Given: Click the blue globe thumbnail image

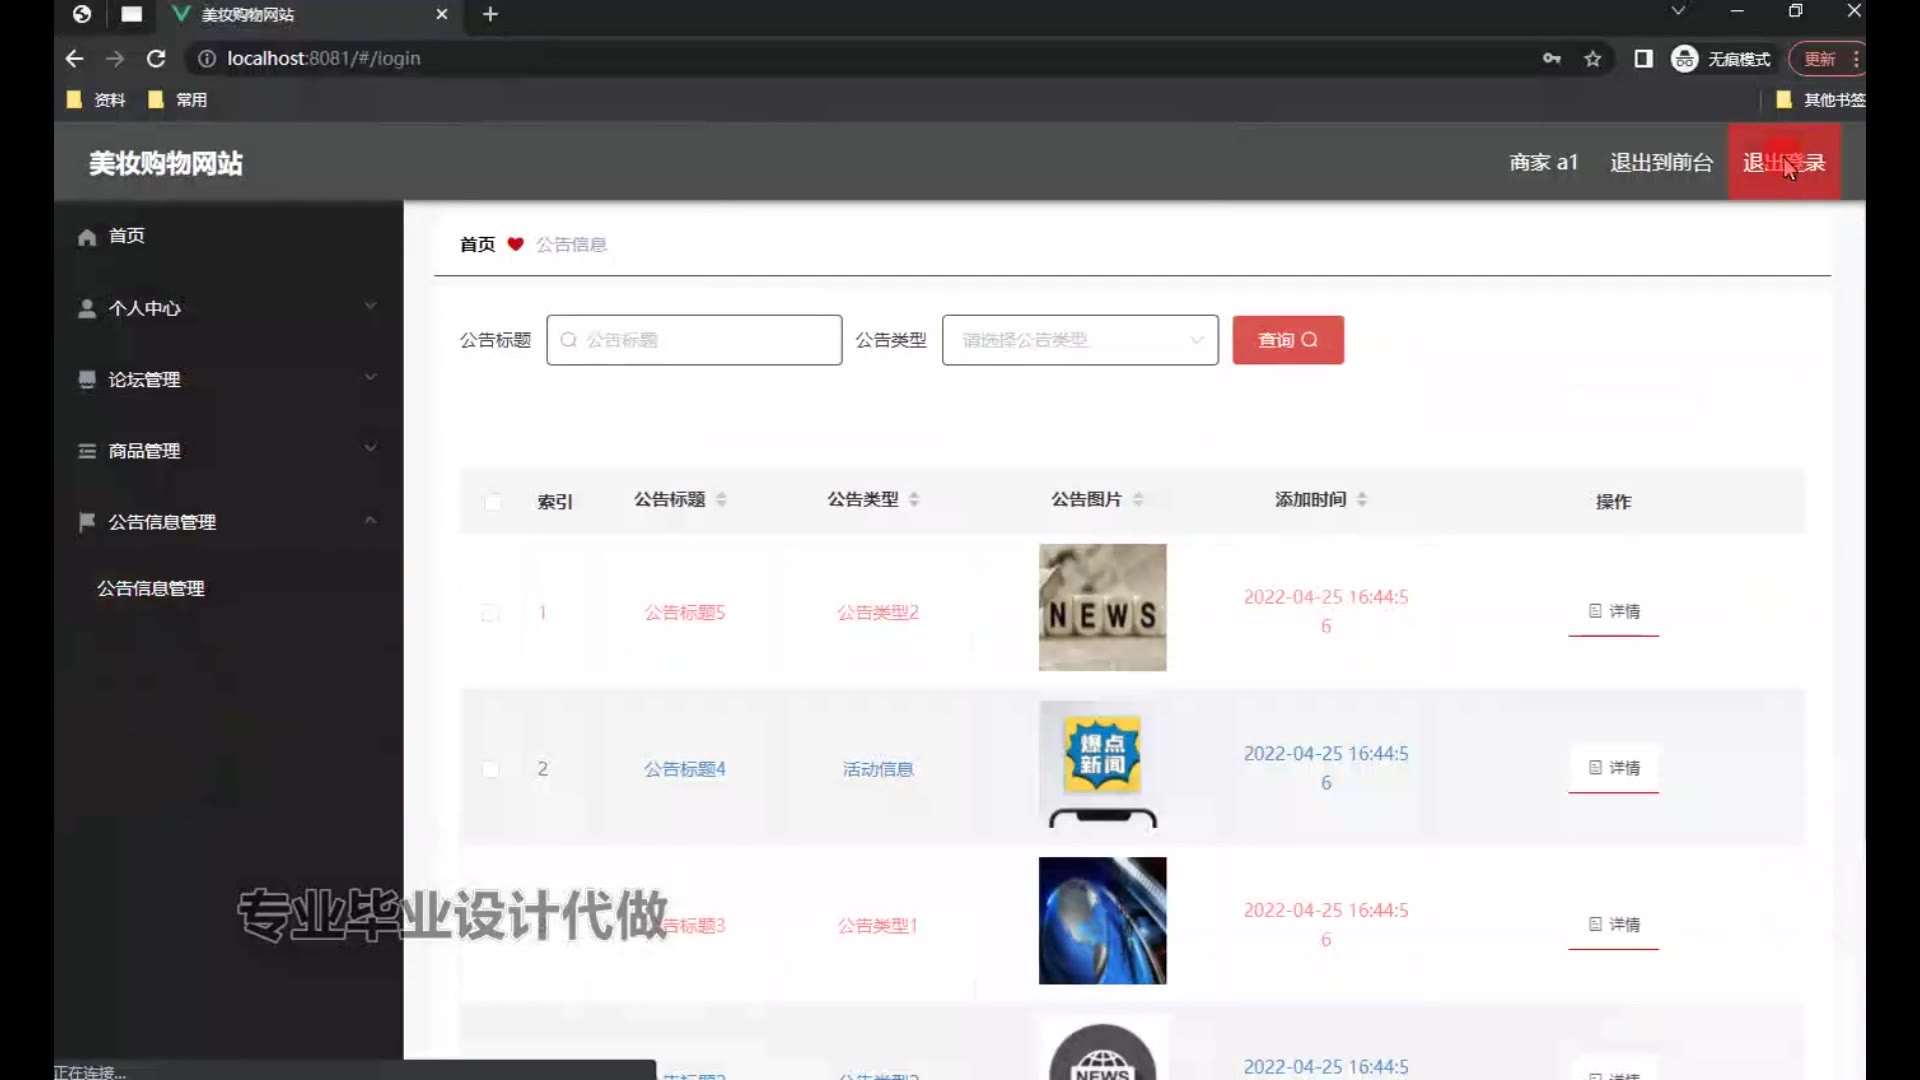Looking at the screenshot, I should [x=1102, y=921].
